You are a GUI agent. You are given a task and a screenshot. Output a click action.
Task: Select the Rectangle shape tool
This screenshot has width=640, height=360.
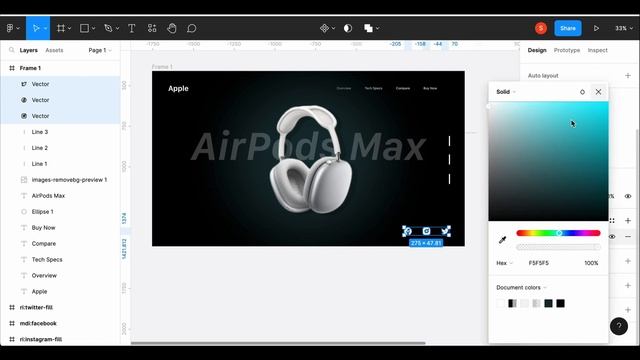[84, 28]
